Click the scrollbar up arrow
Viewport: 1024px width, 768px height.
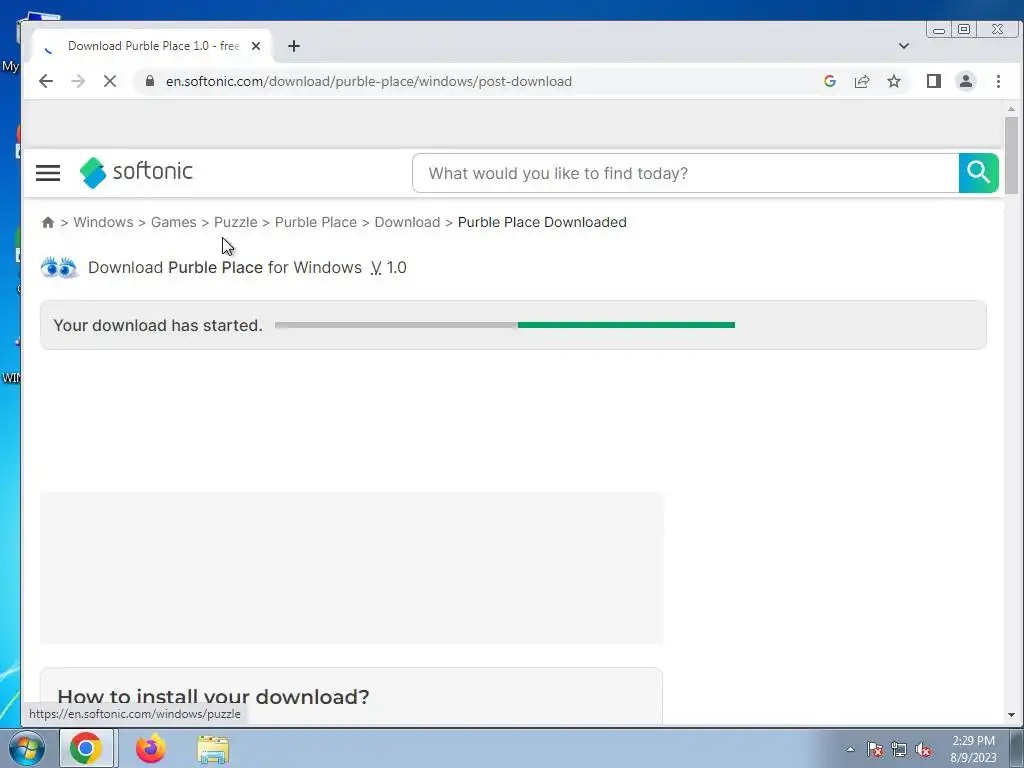1012,109
